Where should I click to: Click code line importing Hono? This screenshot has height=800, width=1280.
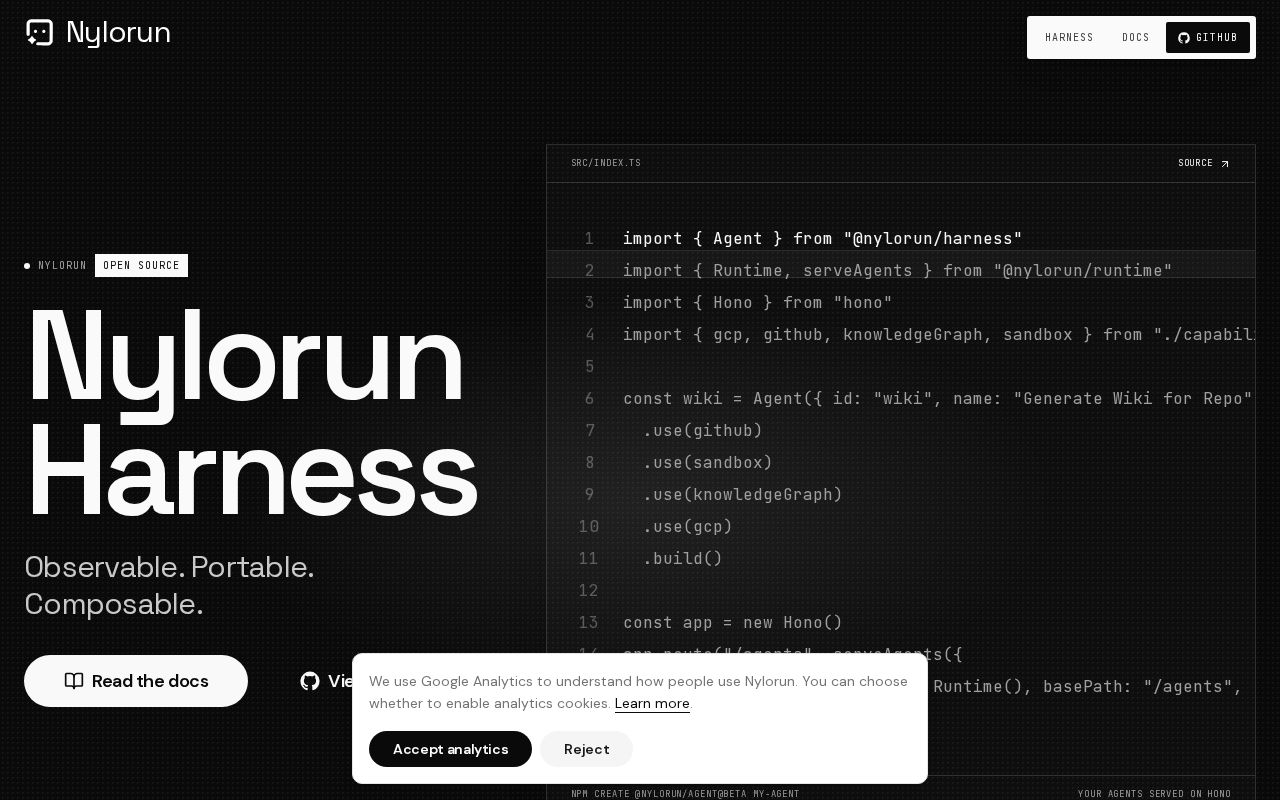758,302
